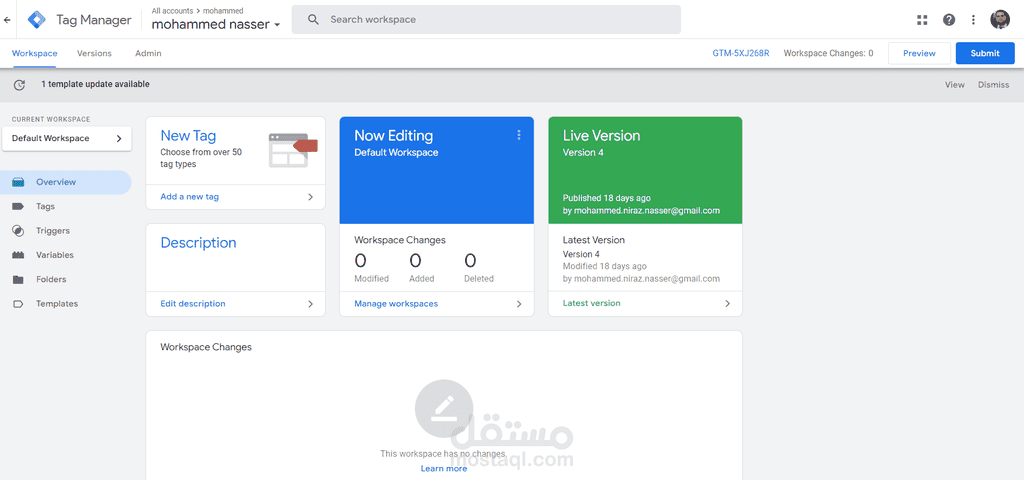Click the Add a new tag link
Image resolution: width=1024 pixels, height=480 pixels.
[189, 197]
